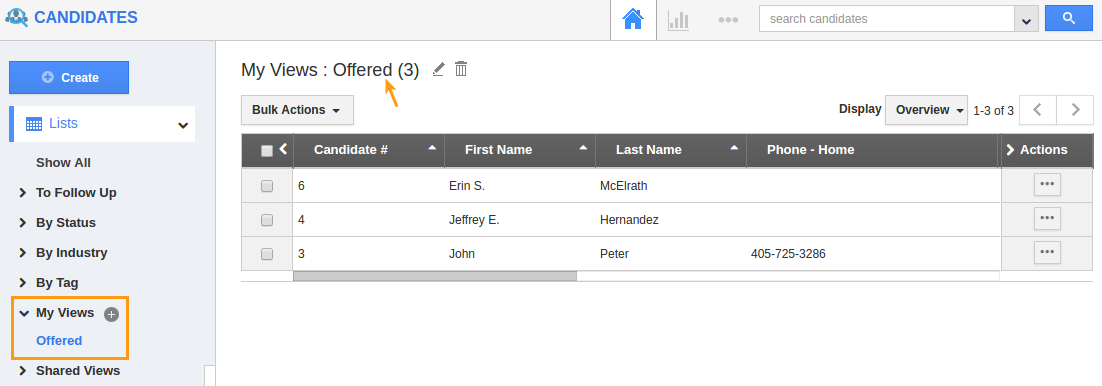Click candidate number 3 cell
Image resolution: width=1102 pixels, height=386 pixels.
pos(368,254)
